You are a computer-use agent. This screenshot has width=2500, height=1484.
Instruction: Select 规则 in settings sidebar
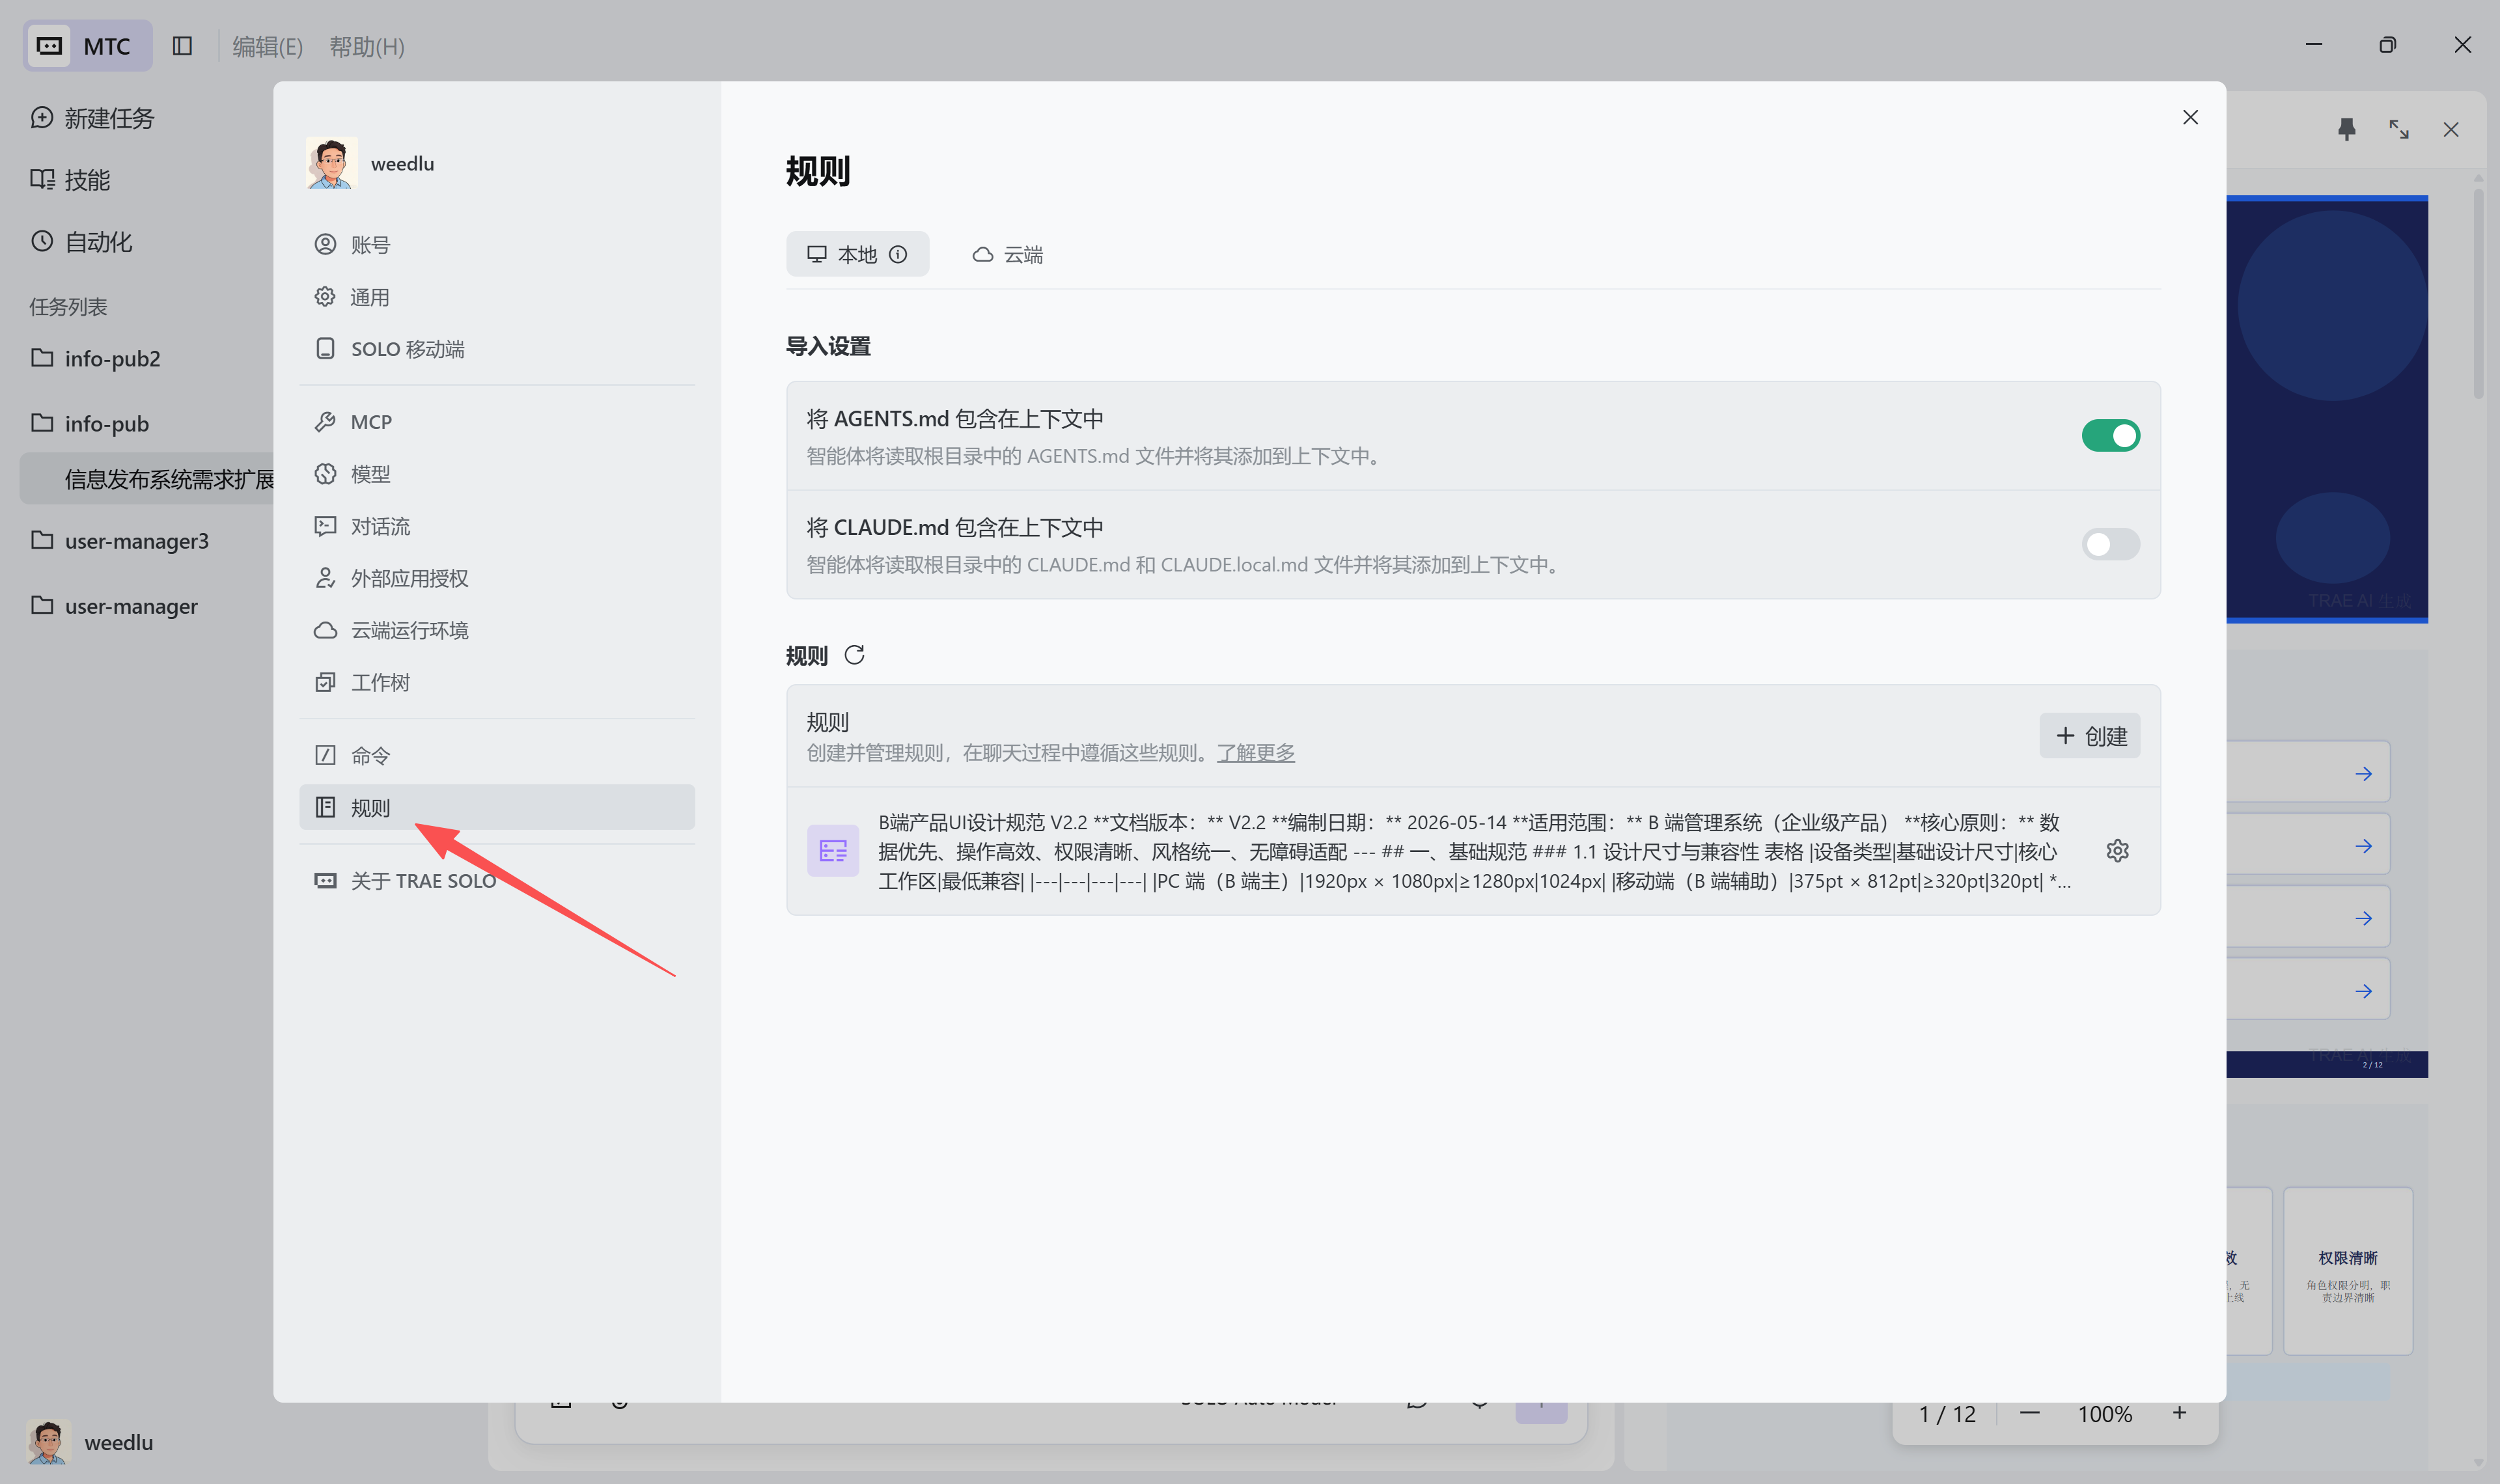497,807
